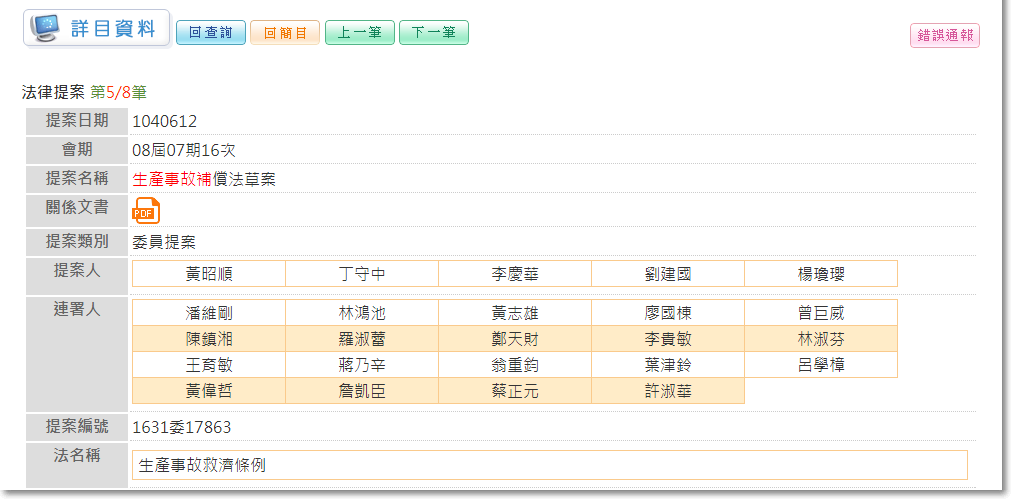Click the 回簡目 button

pyautogui.click(x=285, y=33)
